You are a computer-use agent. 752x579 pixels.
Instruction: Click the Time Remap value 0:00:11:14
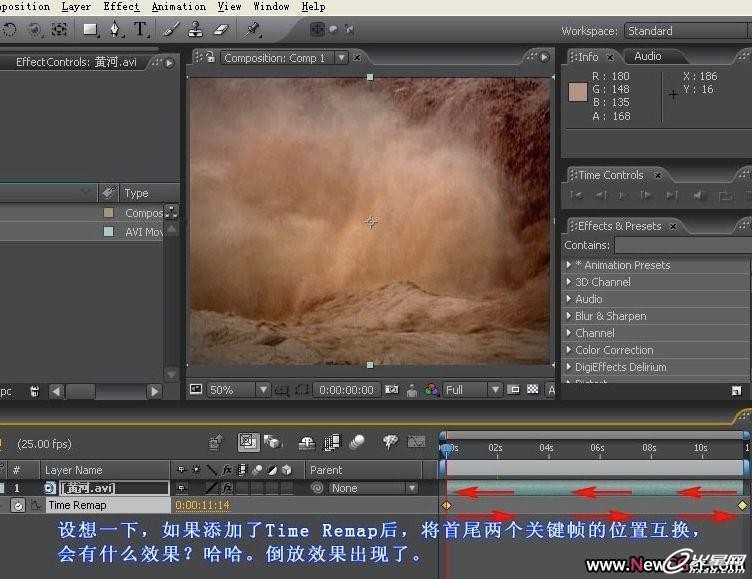point(202,506)
